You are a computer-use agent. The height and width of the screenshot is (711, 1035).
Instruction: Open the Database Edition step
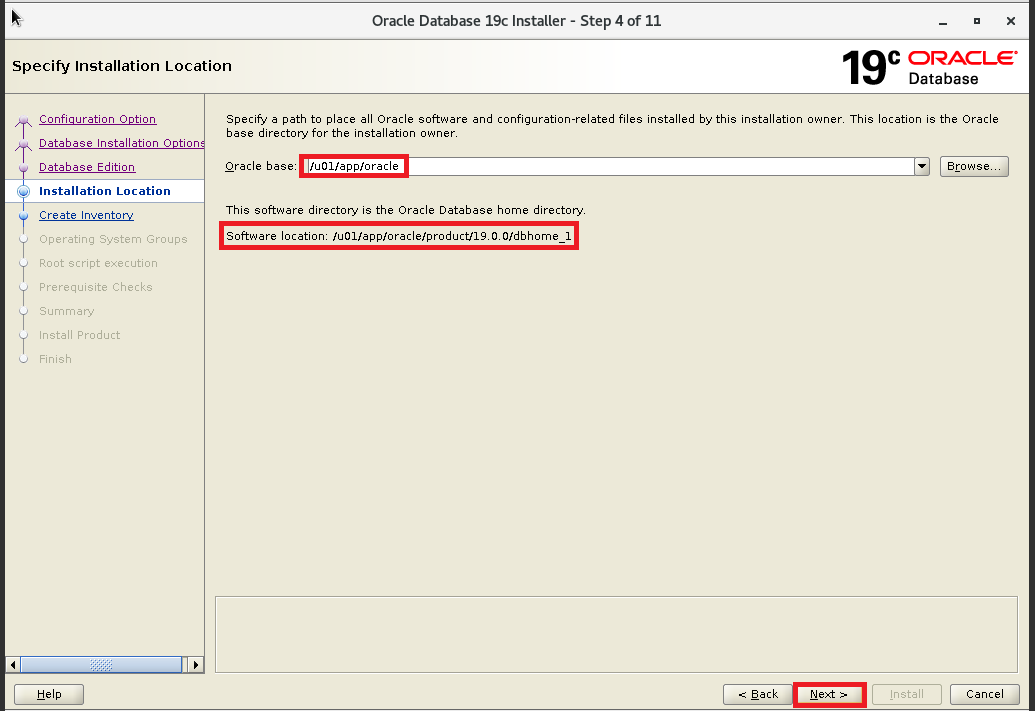pyautogui.click(x=86, y=167)
